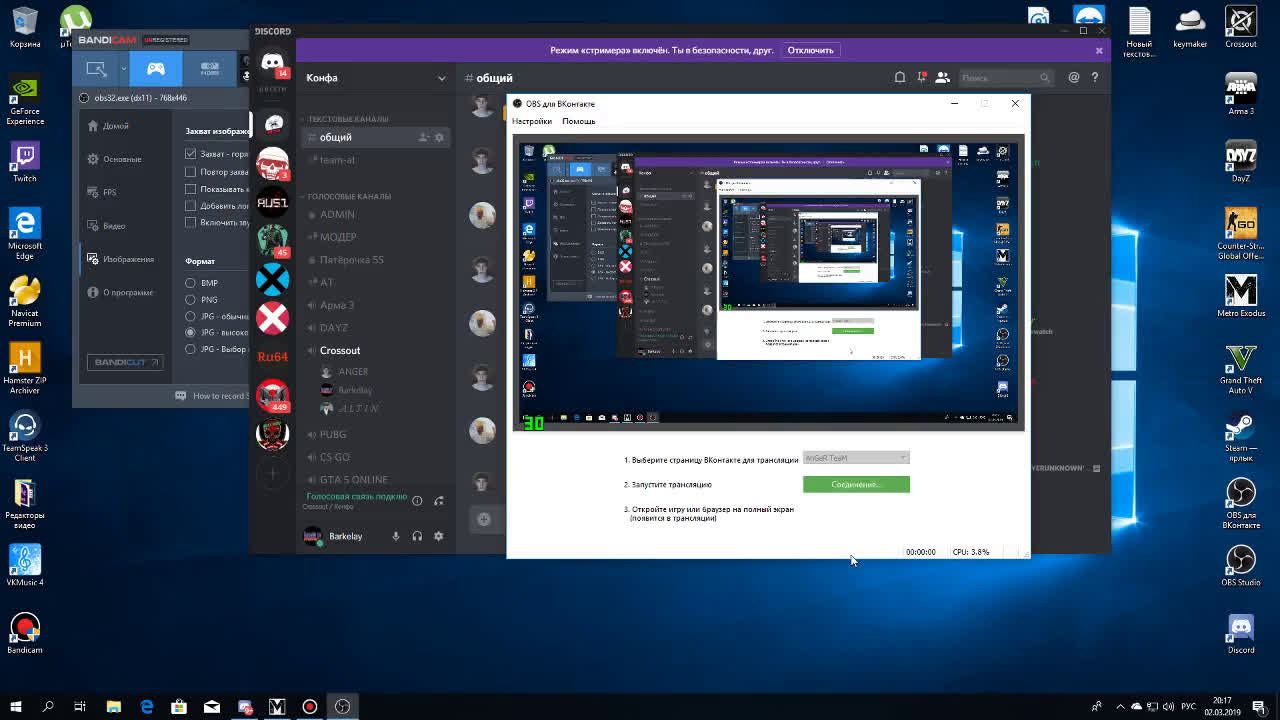Open Discord notification bell settings
Image resolution: width=1280 pixels, height=720 pixels.
(x=900, y=78)
